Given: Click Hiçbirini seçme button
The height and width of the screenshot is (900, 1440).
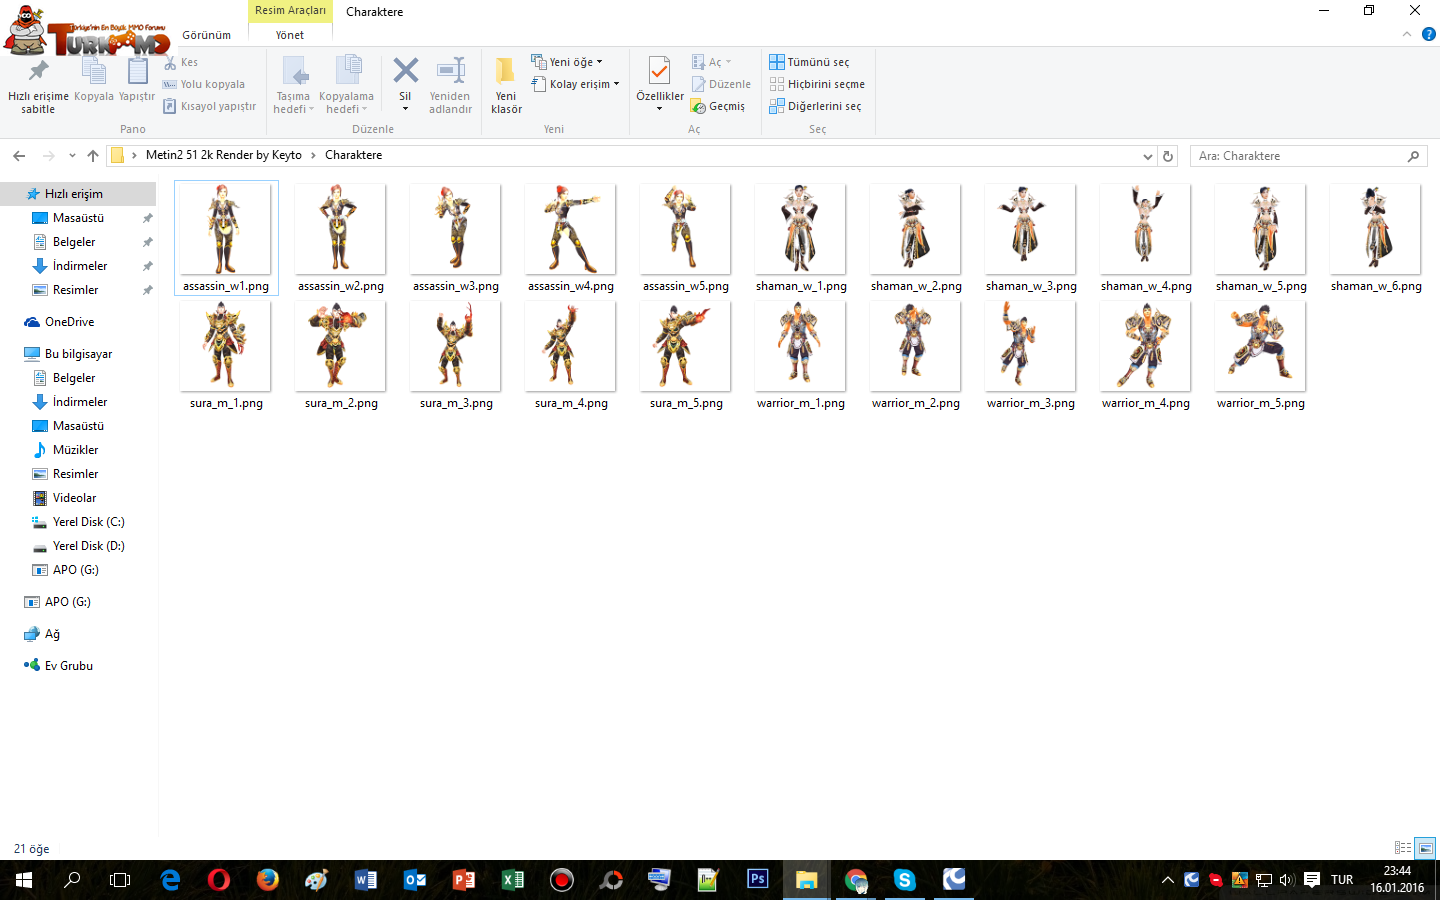Looking at the screenshot, I should pos(817,84).
